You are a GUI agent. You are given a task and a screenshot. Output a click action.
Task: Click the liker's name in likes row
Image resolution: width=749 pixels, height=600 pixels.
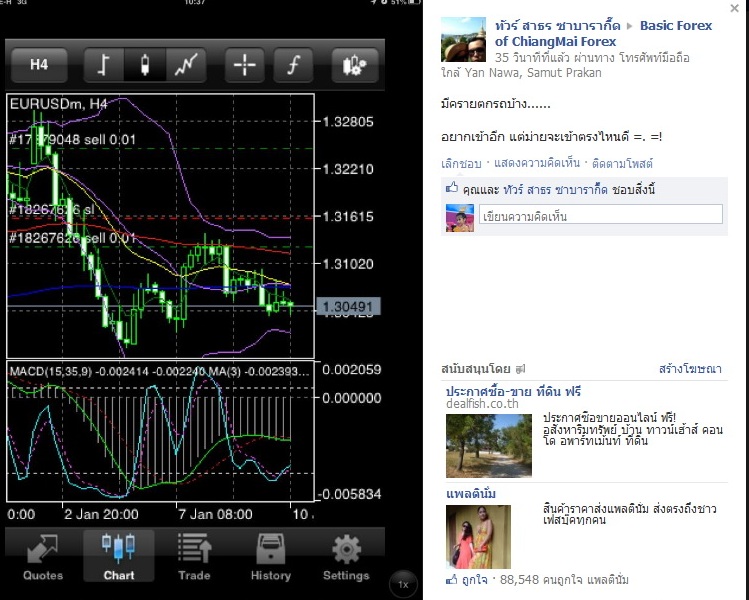(x=555, y=190)
